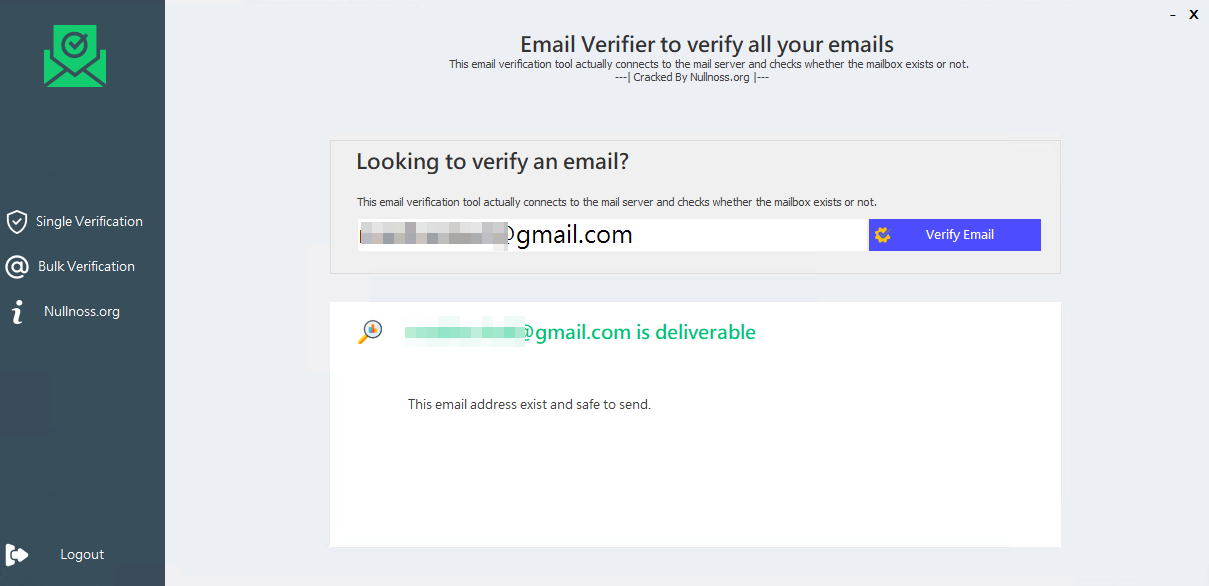
Task: Click the gear icon on Verify Email button
Action: (882, 235)
